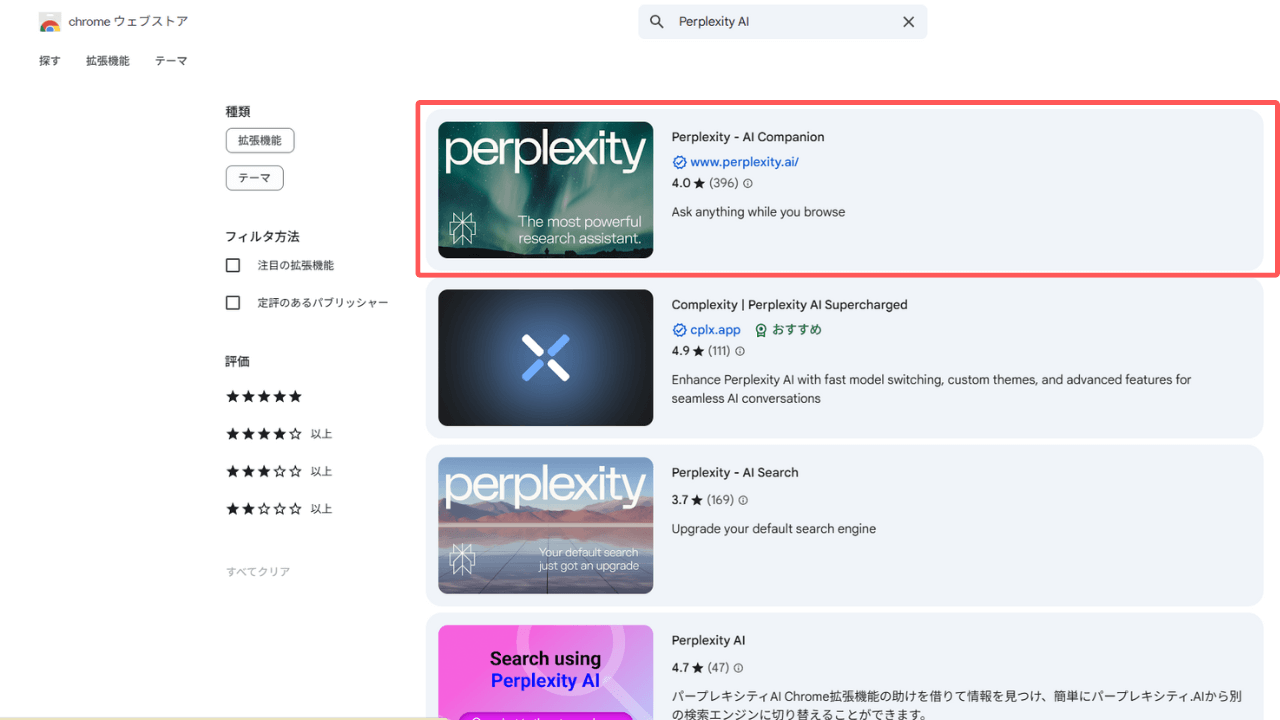Select the five-star rating filter
This screenshot has height=720, width=1280.
coord(264,397)
